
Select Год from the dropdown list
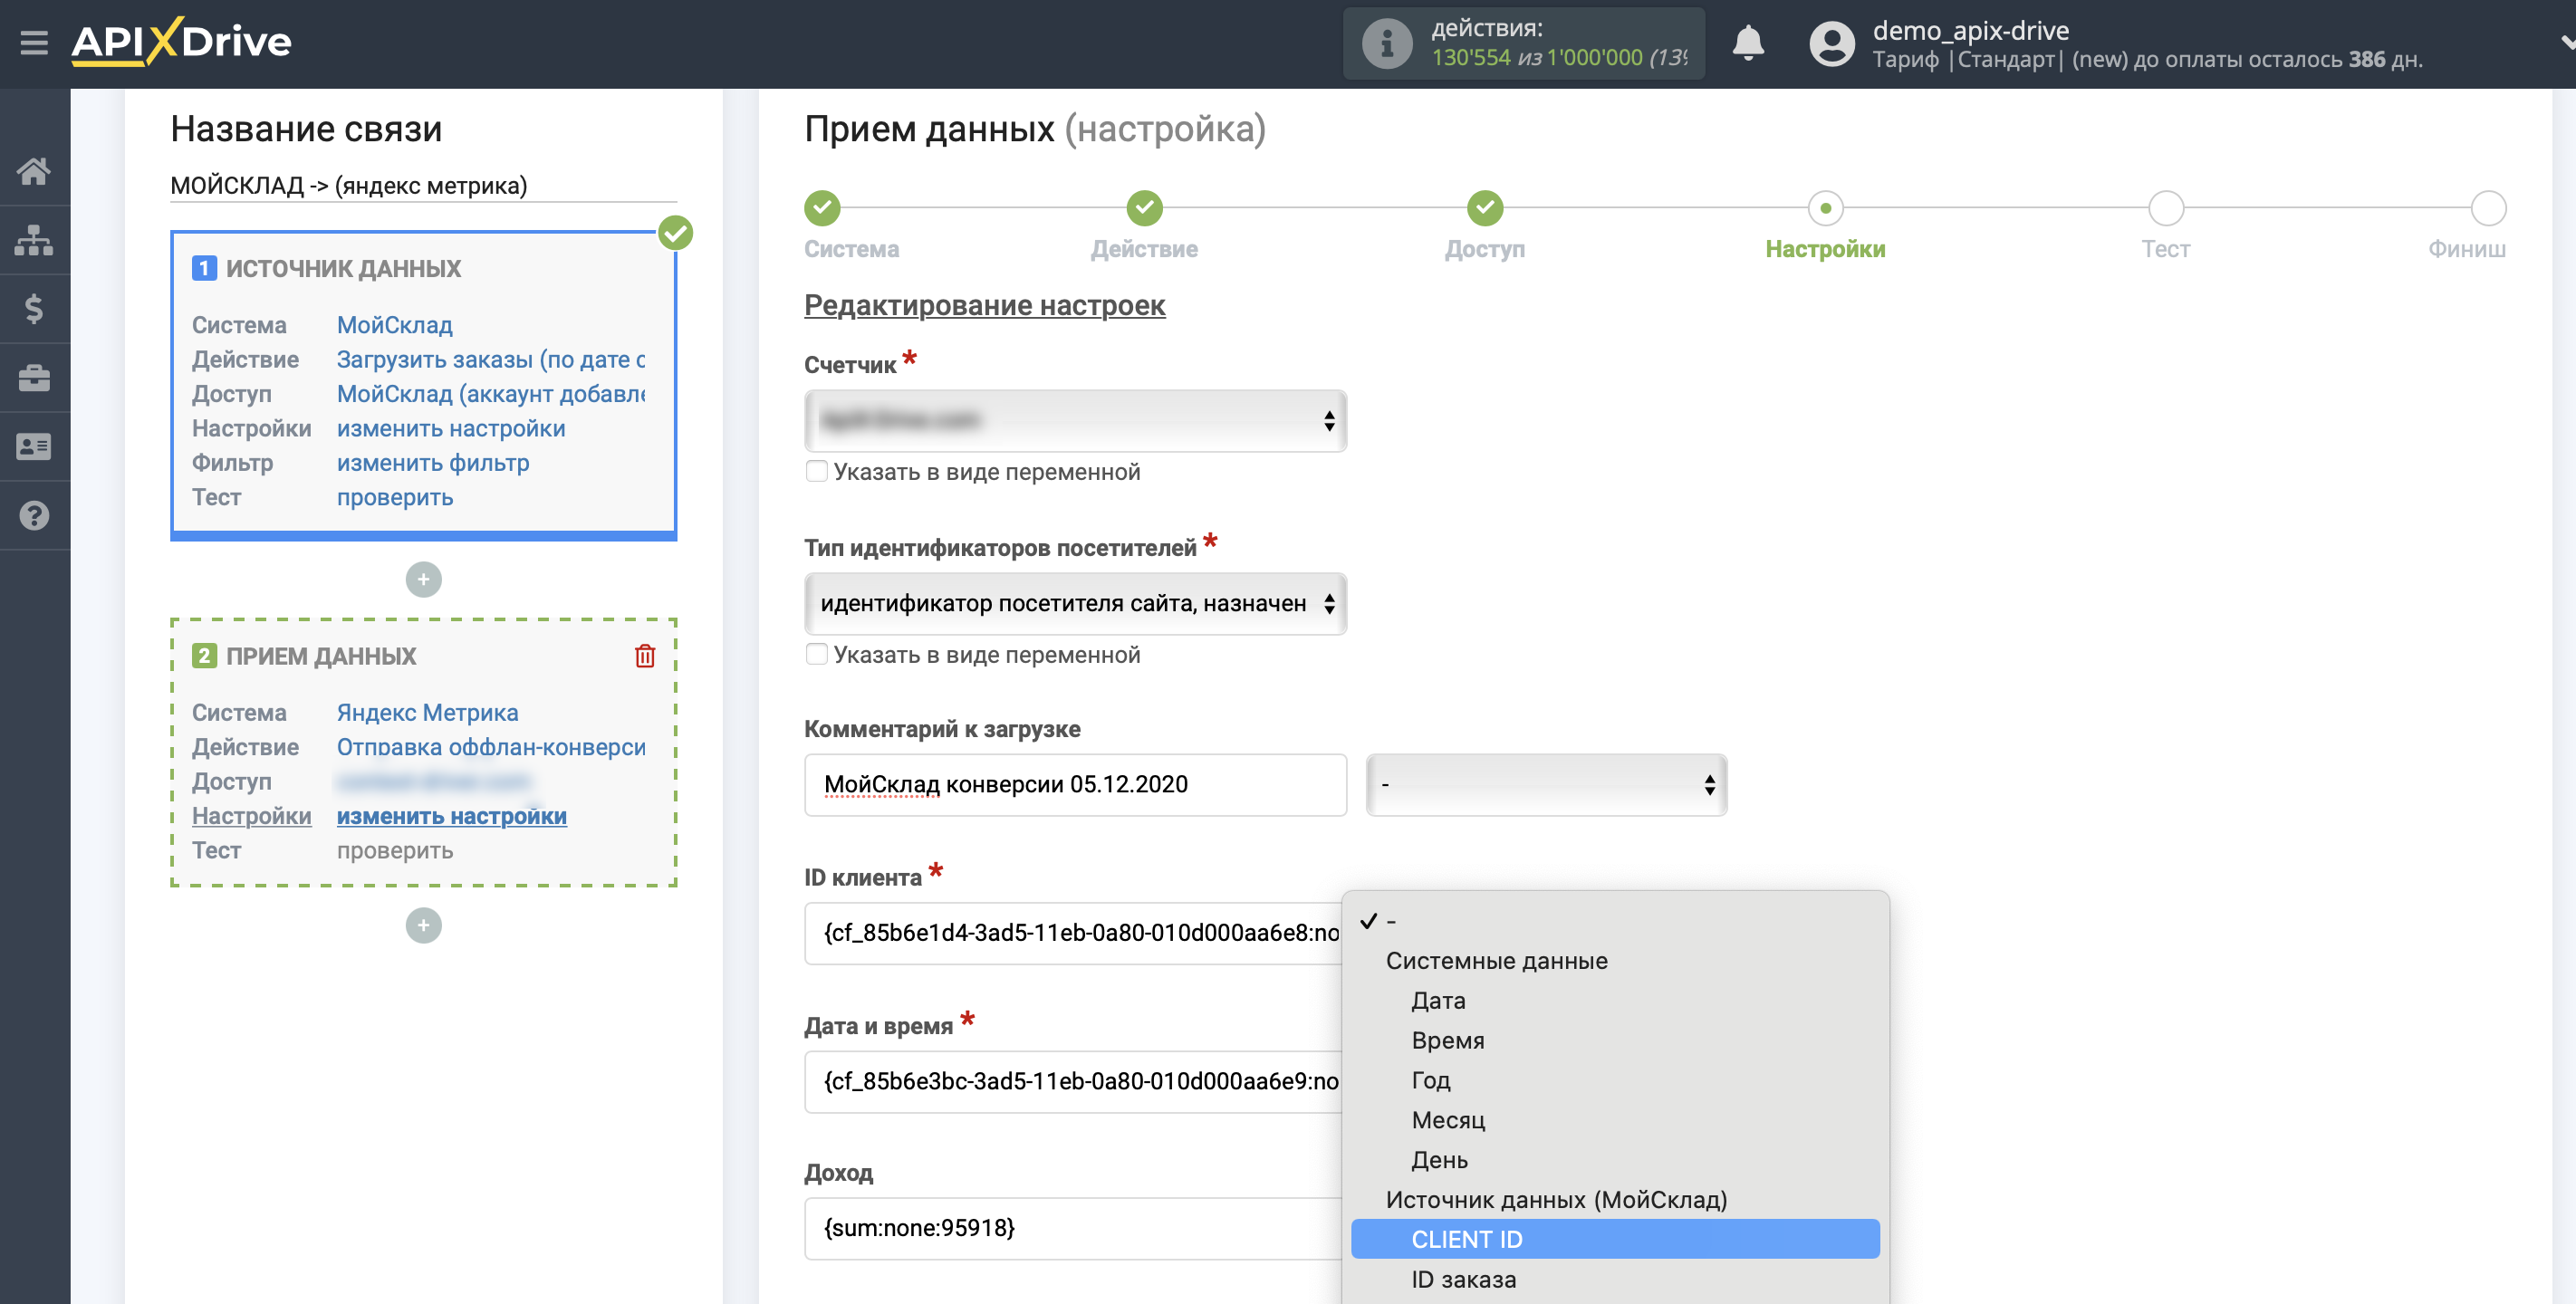click(1615, 1080)
